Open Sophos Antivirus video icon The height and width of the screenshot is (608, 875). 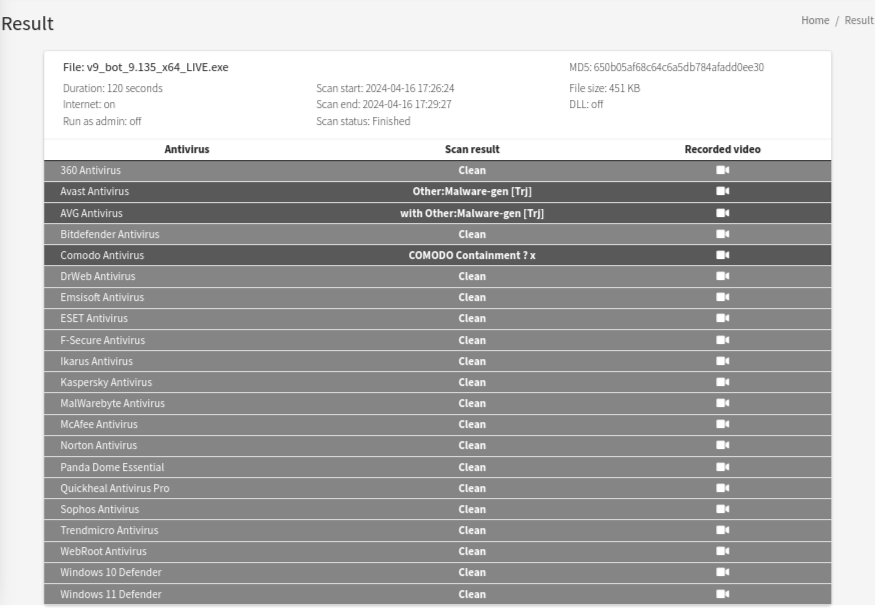coord(723,509)
